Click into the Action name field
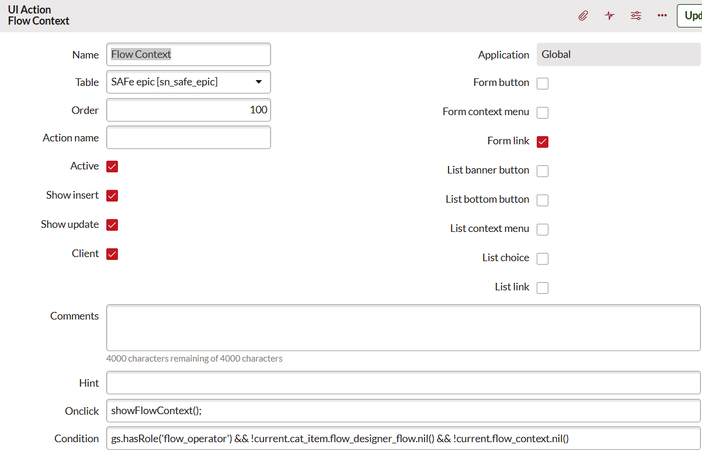 (188, 137)
